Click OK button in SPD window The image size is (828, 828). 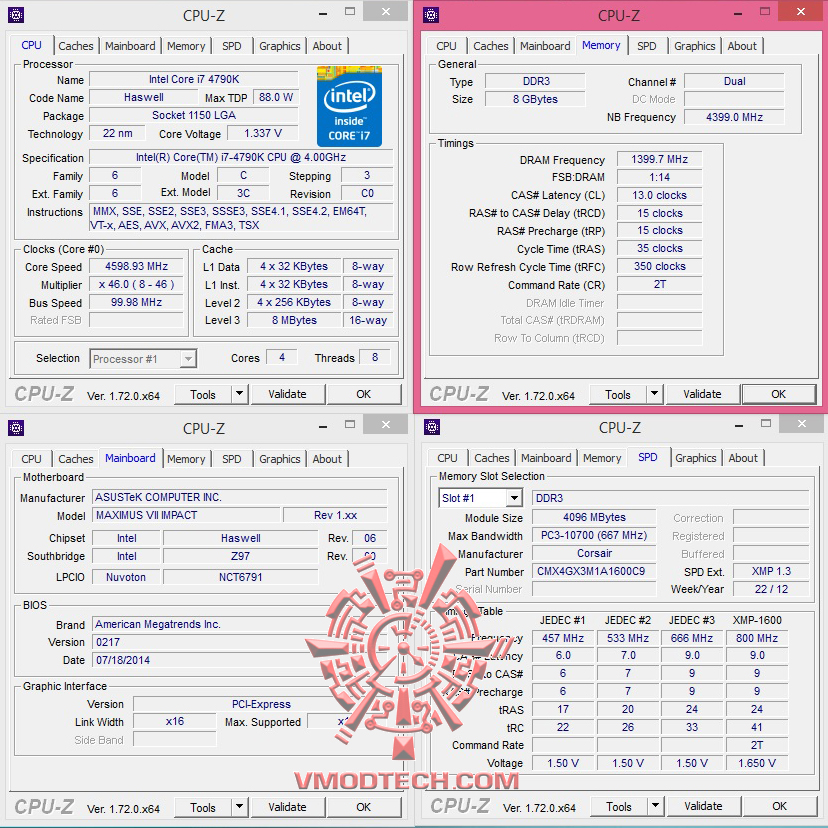pyautogui.click(x=779, y=806)
